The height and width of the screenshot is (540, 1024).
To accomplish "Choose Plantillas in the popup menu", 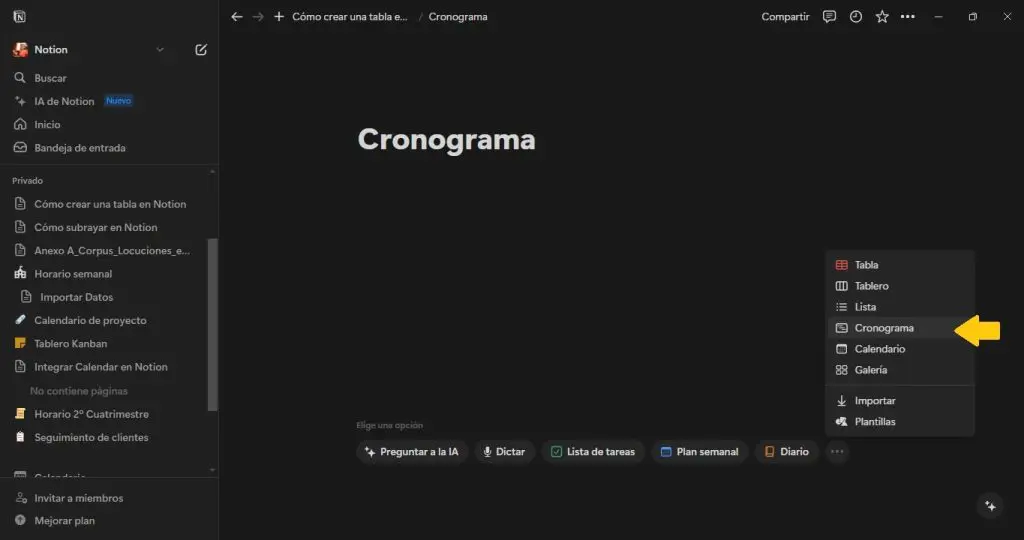I will [900, 422].
